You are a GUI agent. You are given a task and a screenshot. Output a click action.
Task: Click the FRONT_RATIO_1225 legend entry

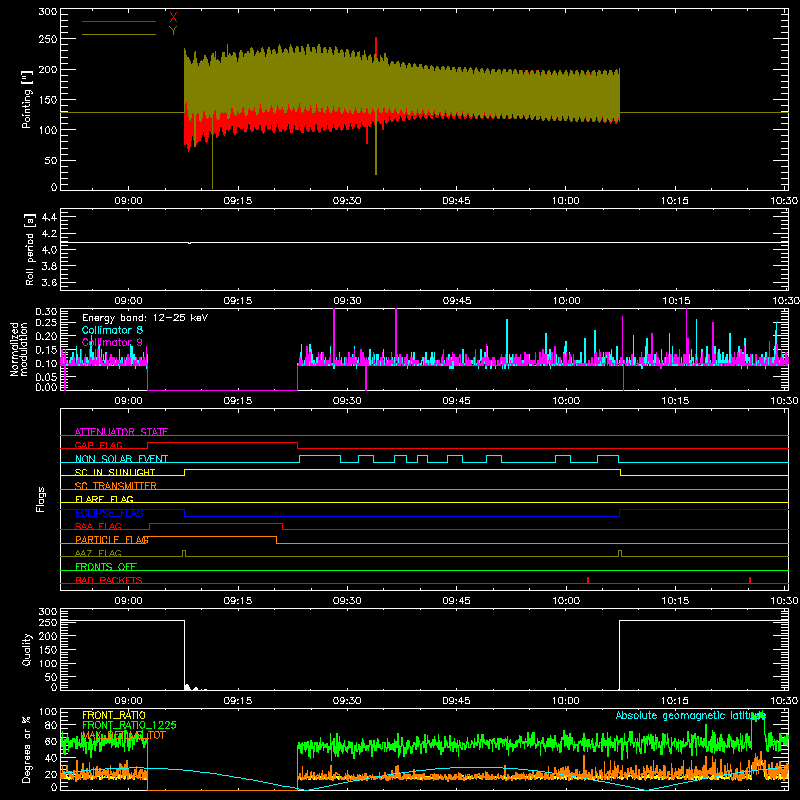point(129,725)
